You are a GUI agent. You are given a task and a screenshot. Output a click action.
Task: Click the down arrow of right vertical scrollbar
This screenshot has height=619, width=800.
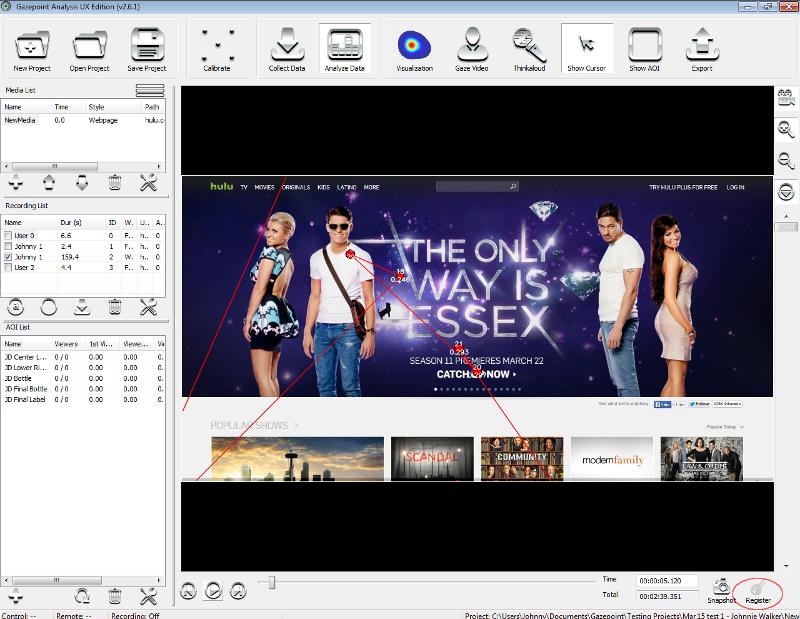coord(786,566)
